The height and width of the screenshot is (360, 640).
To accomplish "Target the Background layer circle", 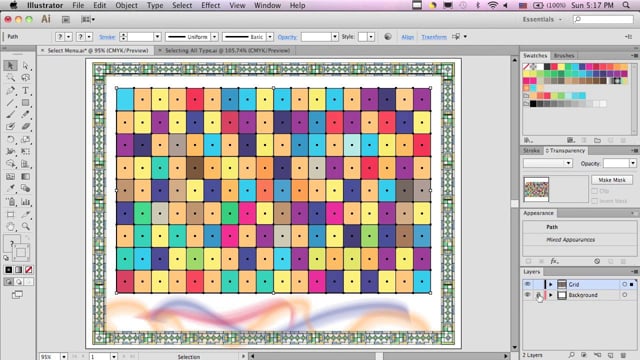I will coord(624,295).
